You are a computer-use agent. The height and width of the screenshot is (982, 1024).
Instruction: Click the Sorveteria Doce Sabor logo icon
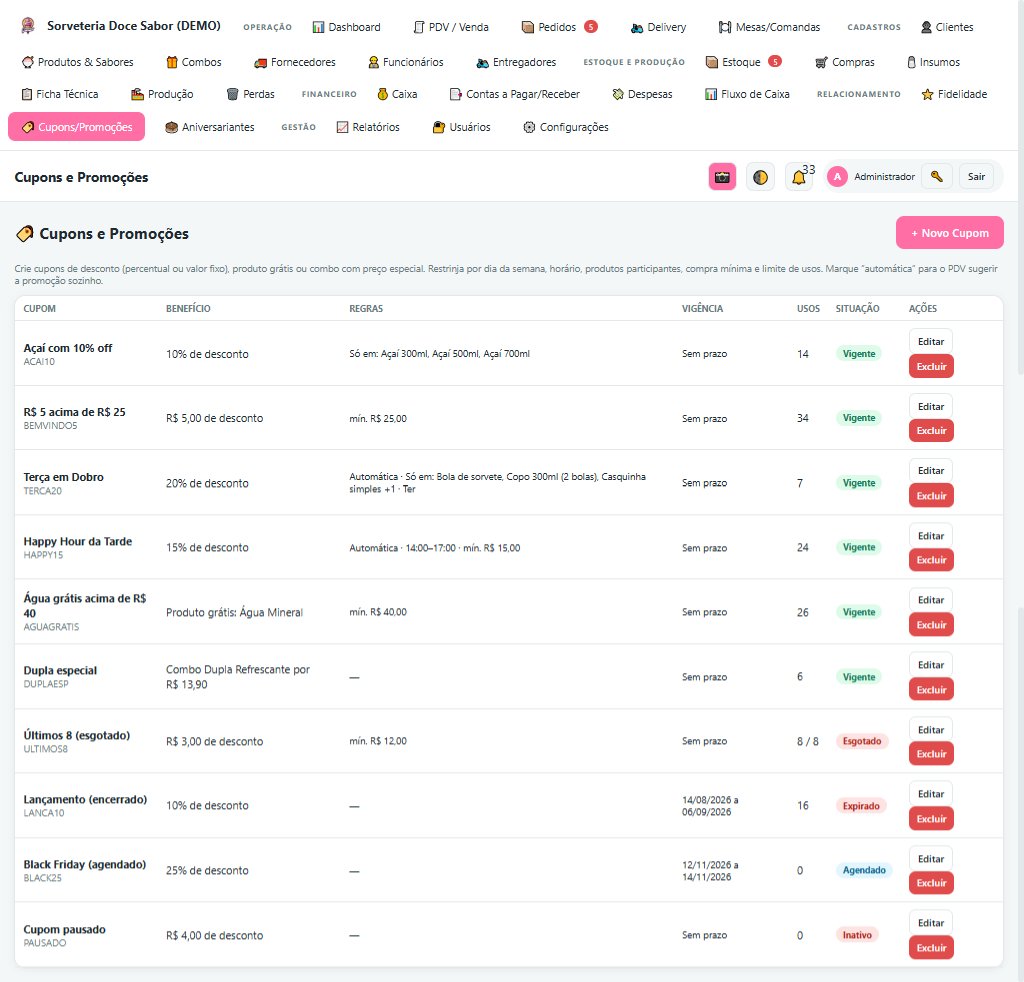click(x=27, y=25)
